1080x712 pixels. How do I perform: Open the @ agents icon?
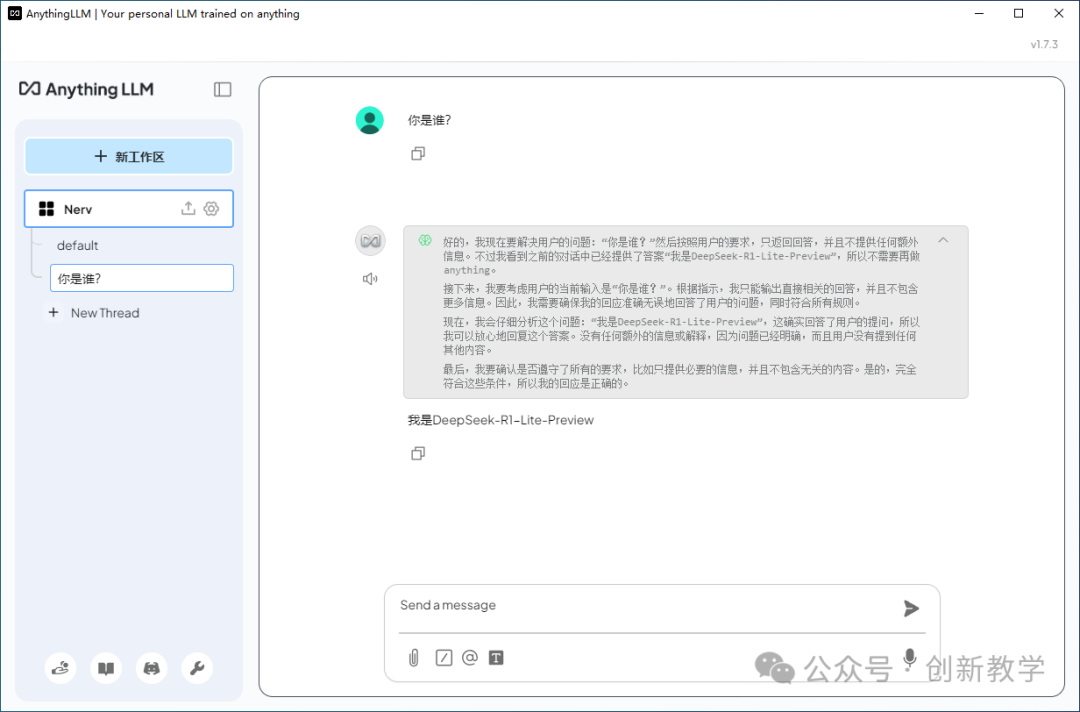[x=470, y=658]
